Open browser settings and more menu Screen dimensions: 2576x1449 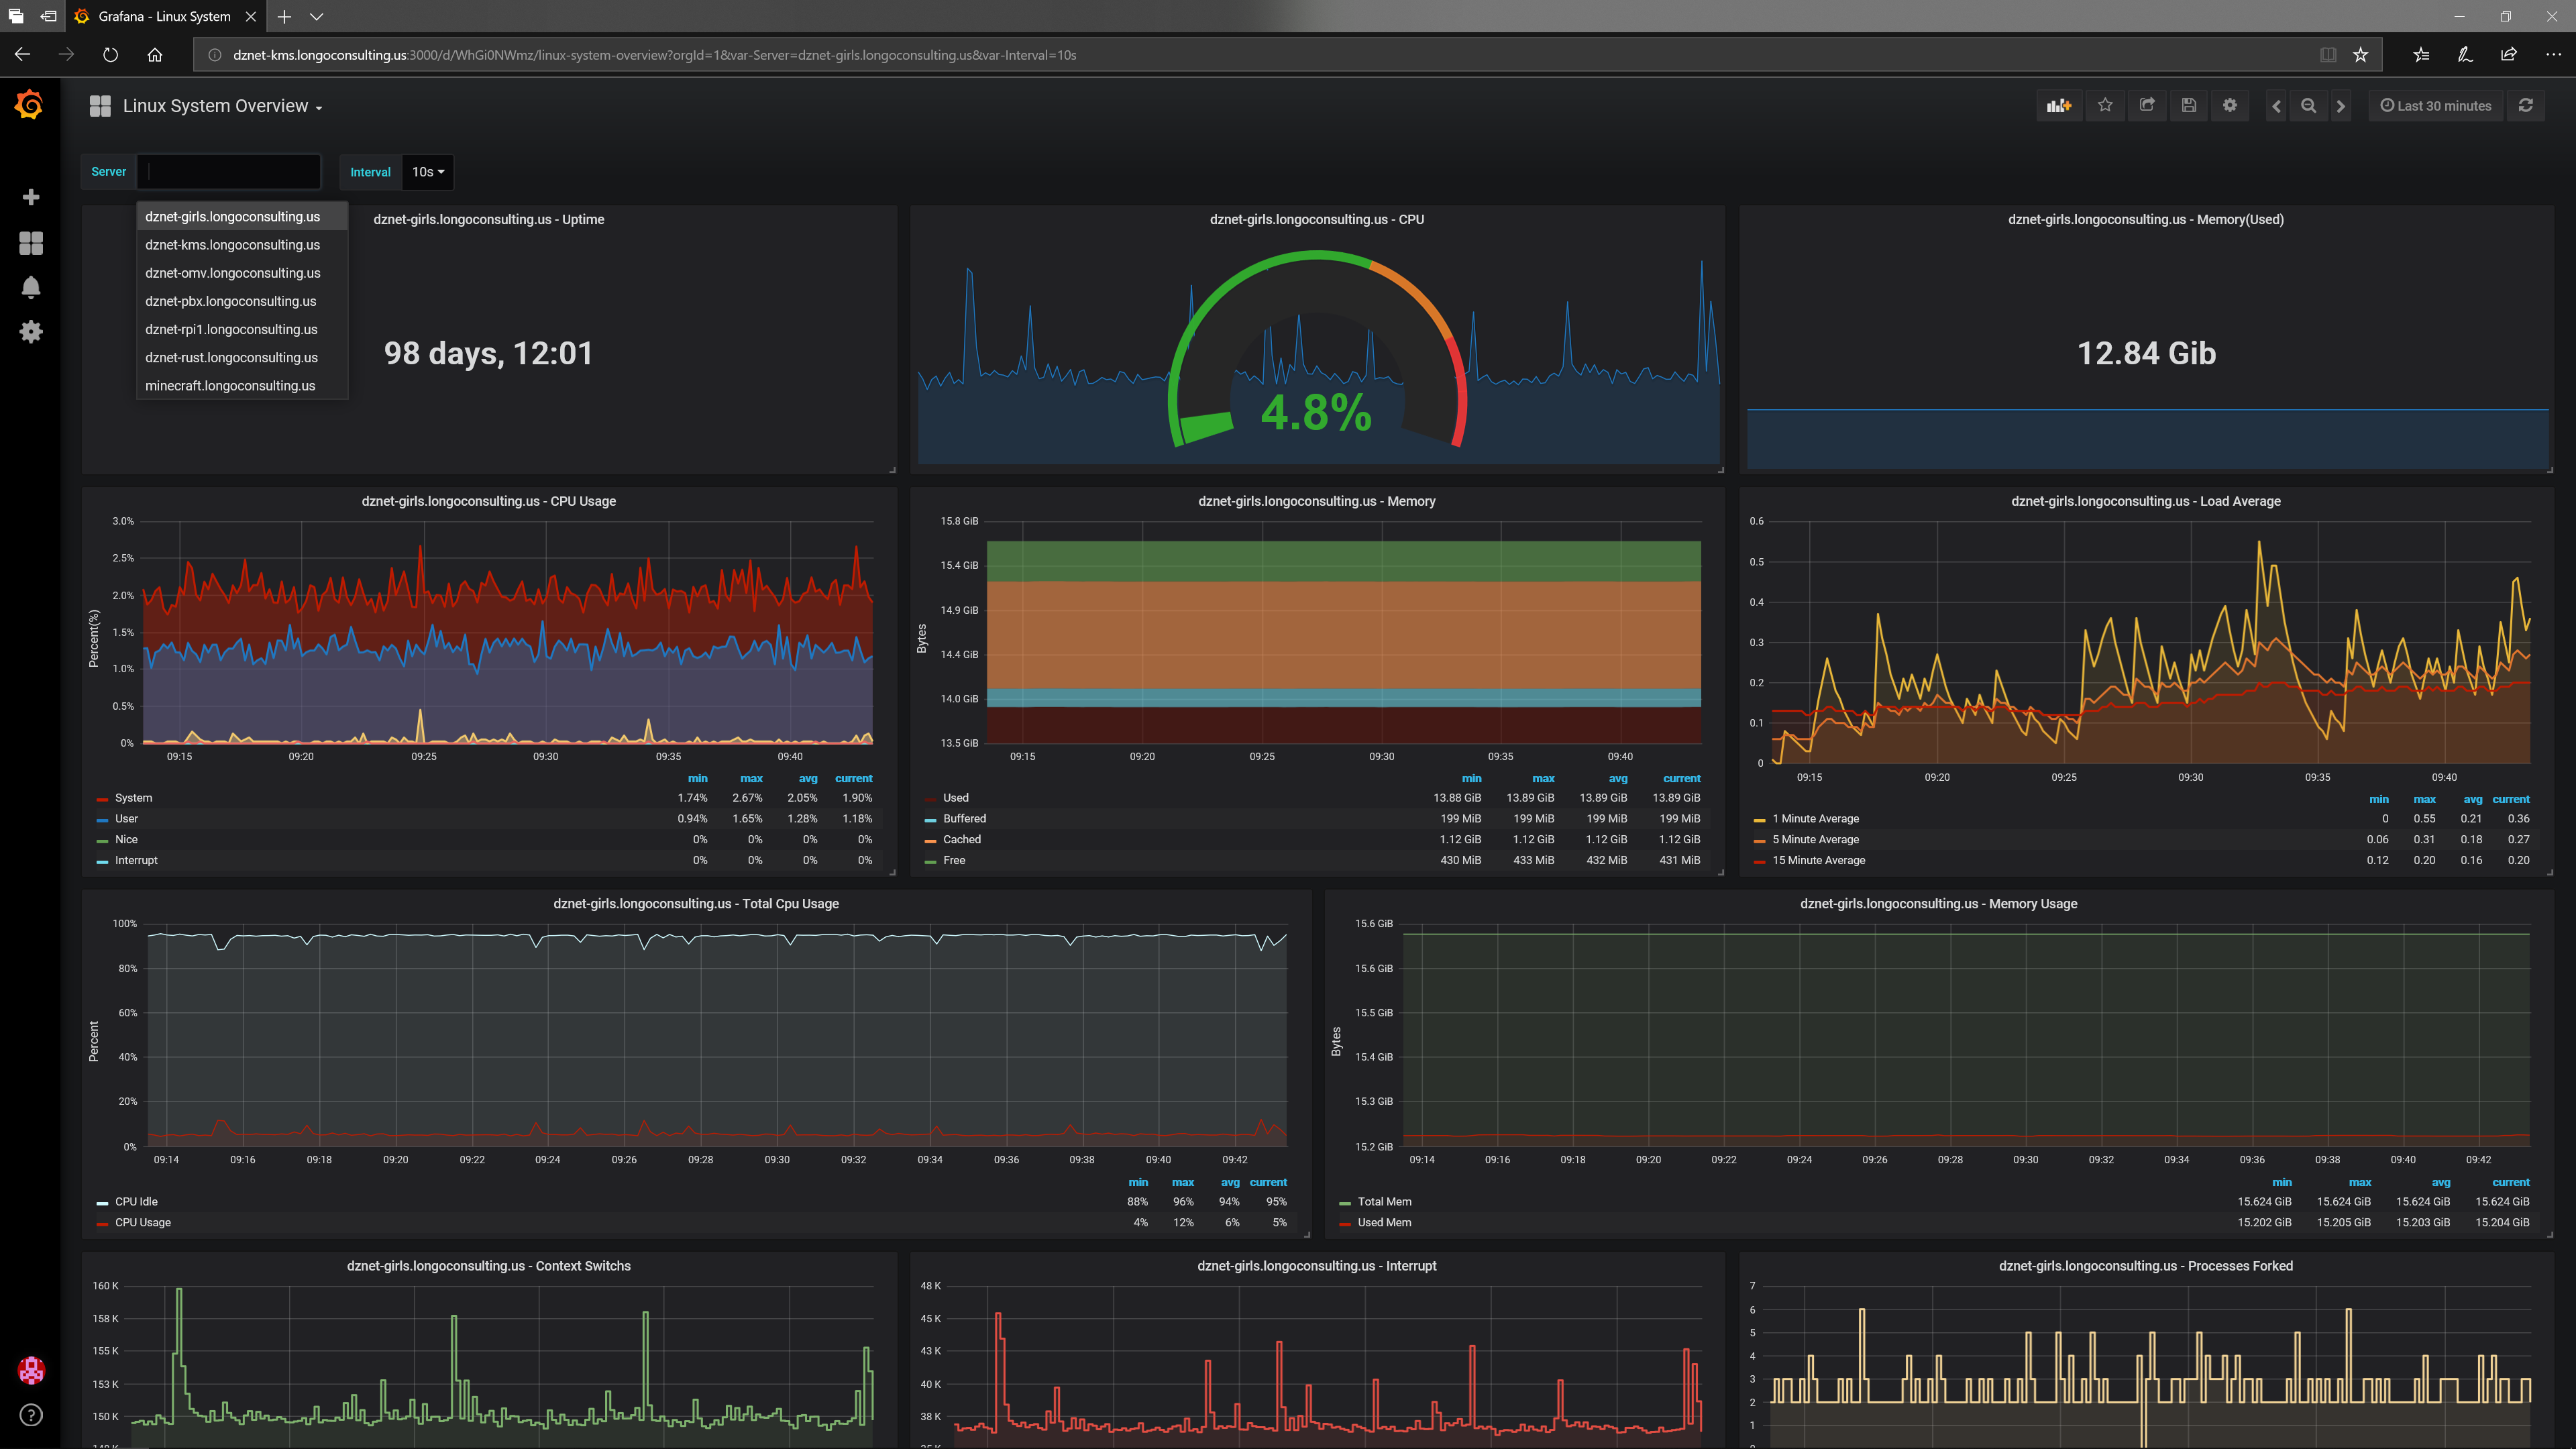tap(2553, 55)
